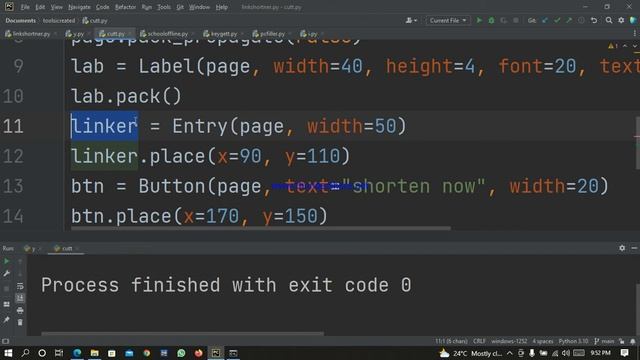Viewport: 640px width, 360px height.
Task: Update project with Git blue arrow icon
Action: 545,20
